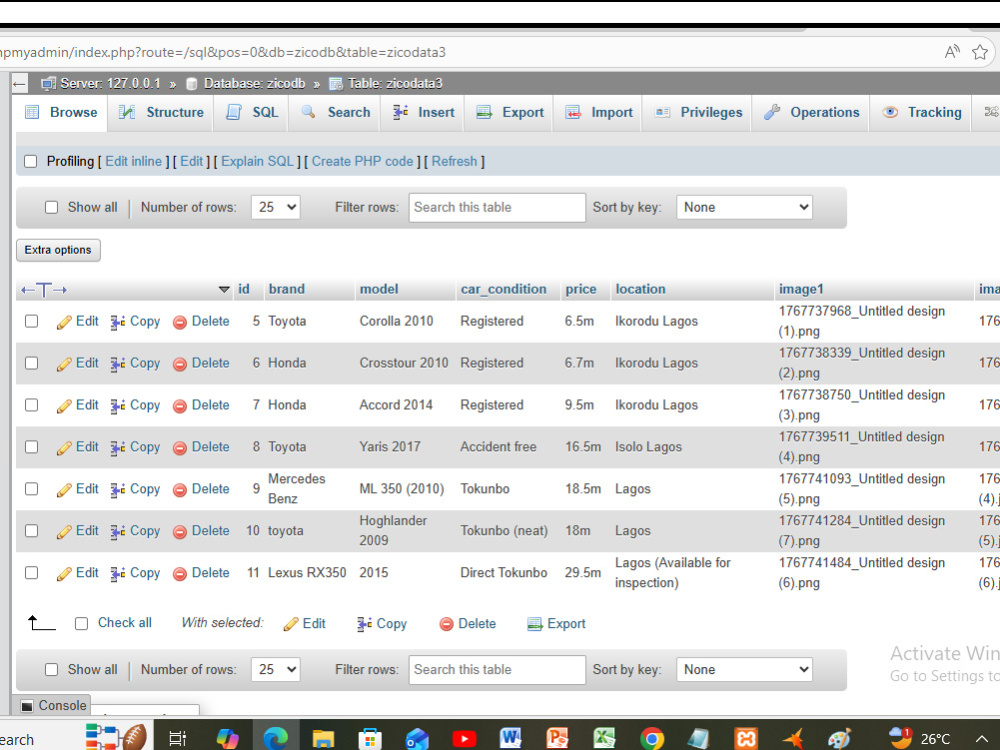Click the red delete icon for Honda Accord 2014 row
This screenshot has height=750, width=1000.
[x=180, y=406]
